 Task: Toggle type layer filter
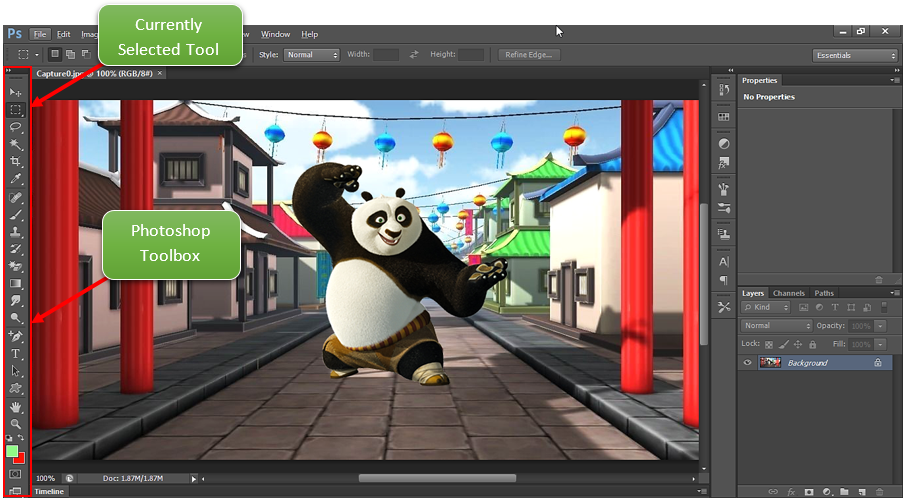pyautogui.click(x=835, y=308)
